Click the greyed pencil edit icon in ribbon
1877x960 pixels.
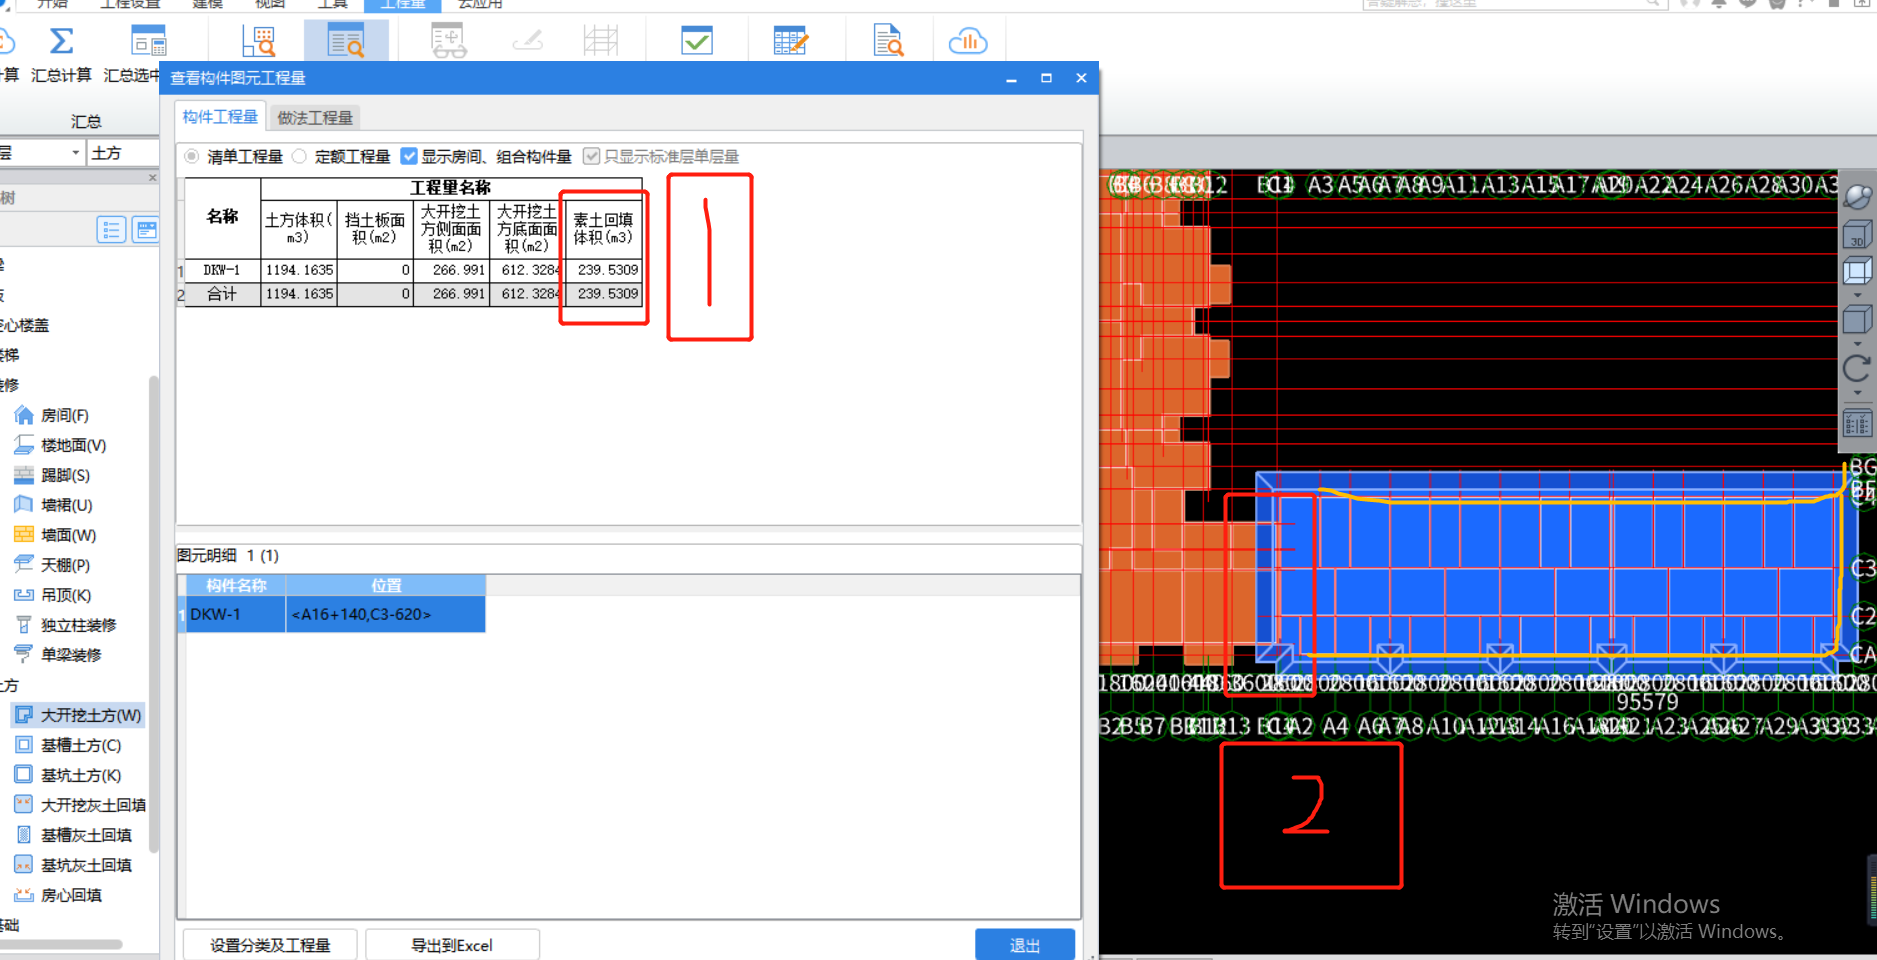click(527, 41)
